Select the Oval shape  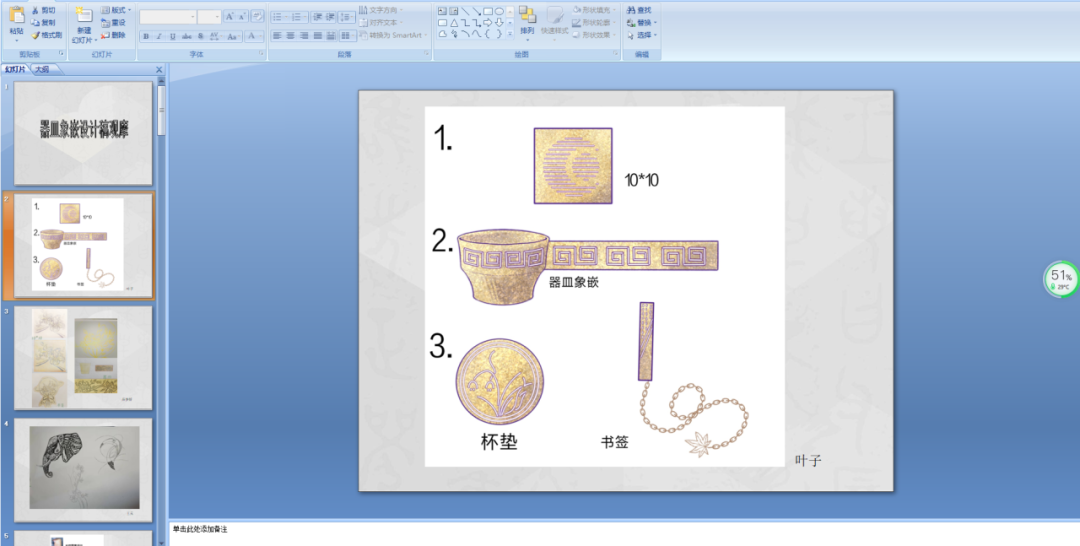pyautogui.click(x=499, y=11)
